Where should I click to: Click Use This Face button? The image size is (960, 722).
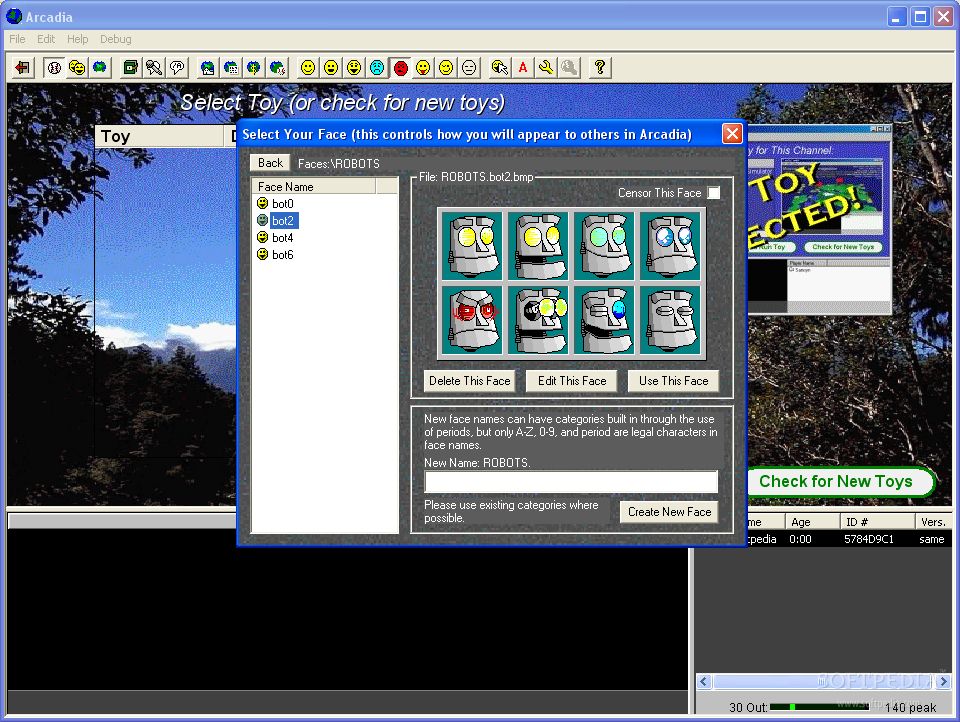pos(673,381)
